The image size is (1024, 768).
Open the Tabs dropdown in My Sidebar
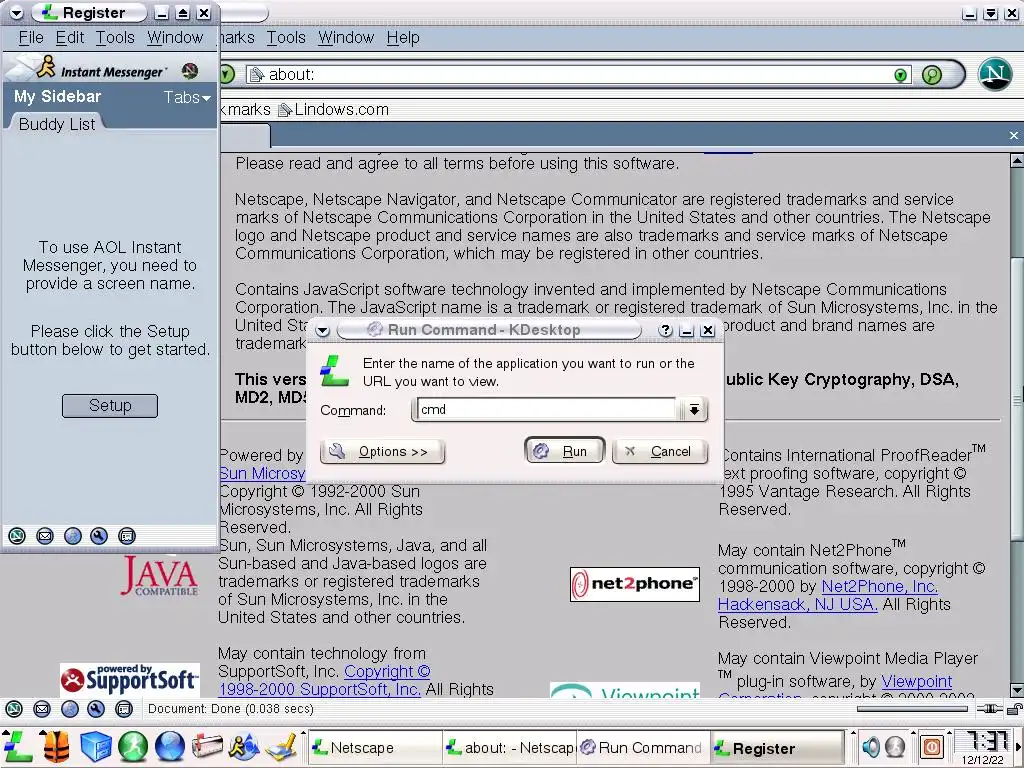[x=187, y=97]
